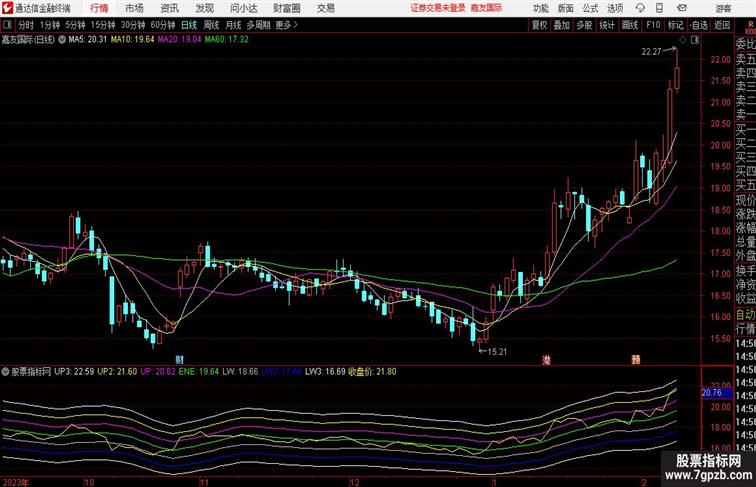The image size is (756, 487).
Task: Open the 选项 menu
Action: coord(615,8)
